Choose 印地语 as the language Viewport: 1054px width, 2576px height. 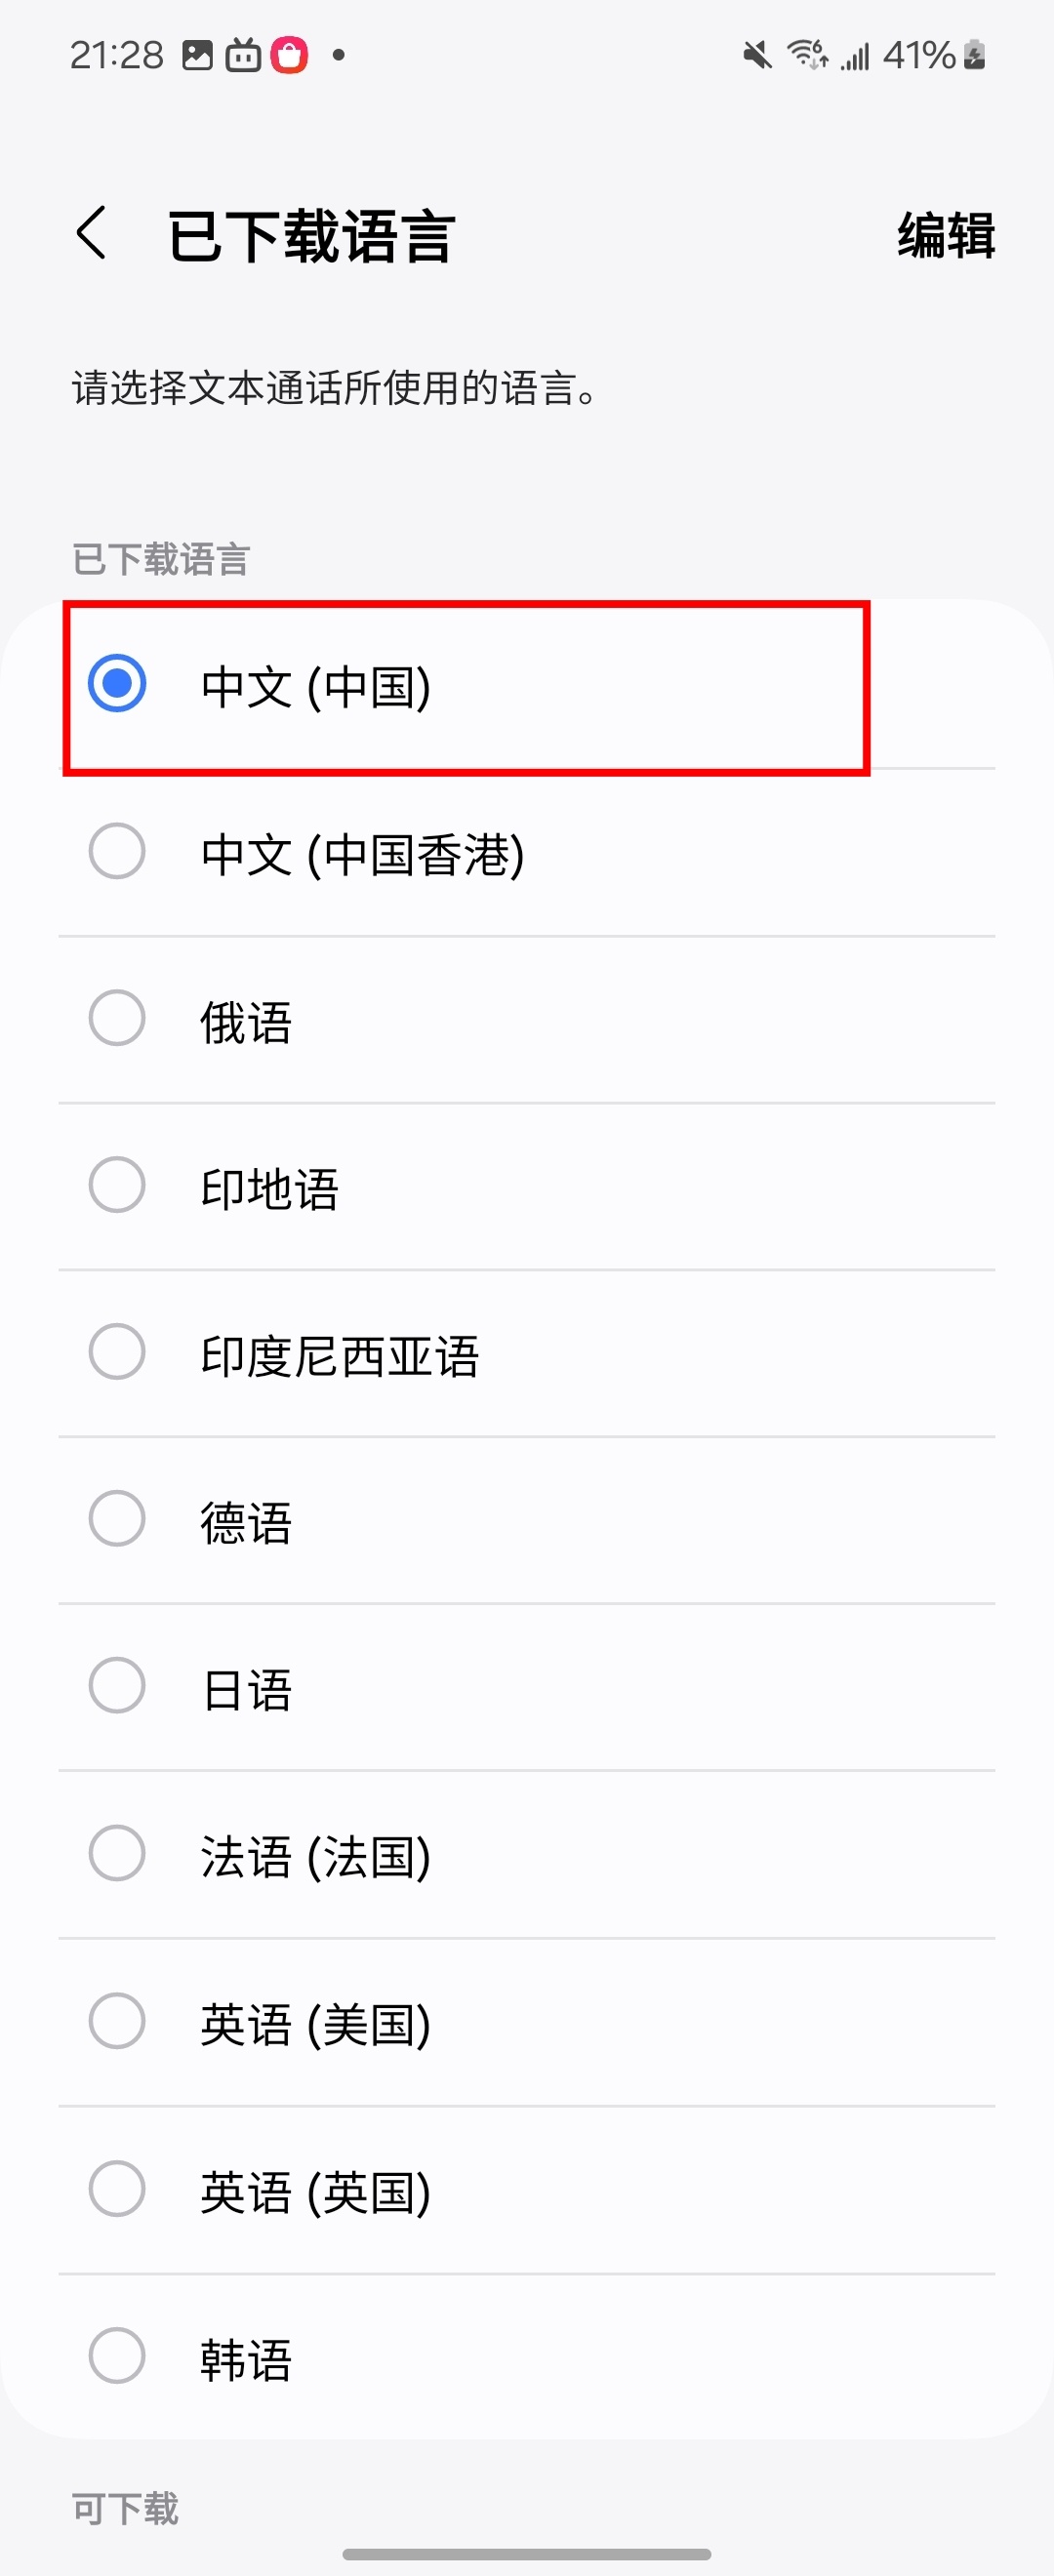(117, 1185)
